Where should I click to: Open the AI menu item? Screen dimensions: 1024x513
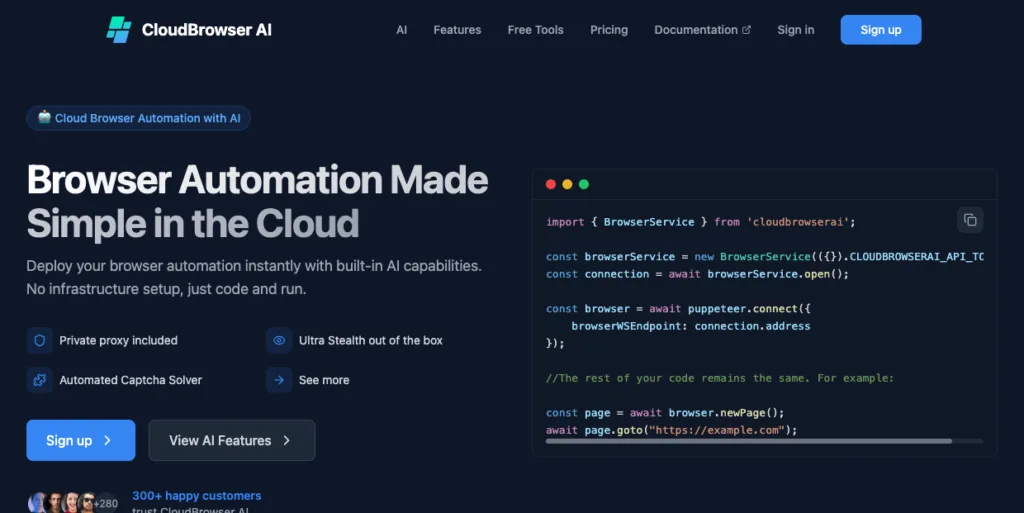click(402, 30)
